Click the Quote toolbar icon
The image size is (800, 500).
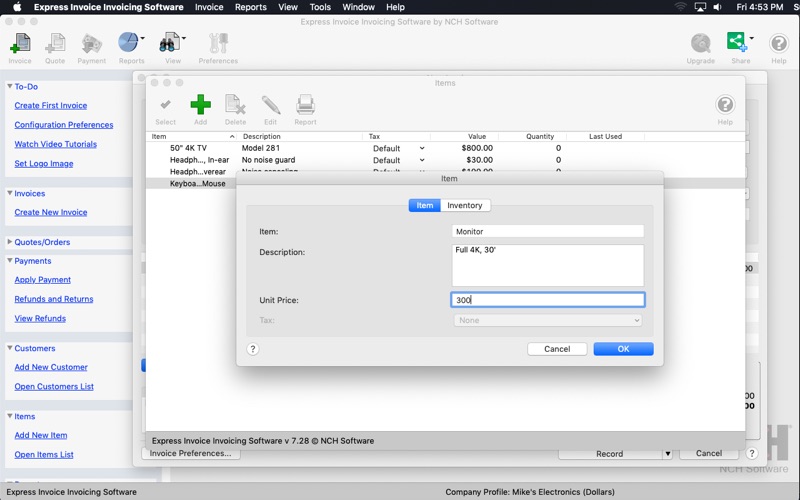[x=55, y=44]
